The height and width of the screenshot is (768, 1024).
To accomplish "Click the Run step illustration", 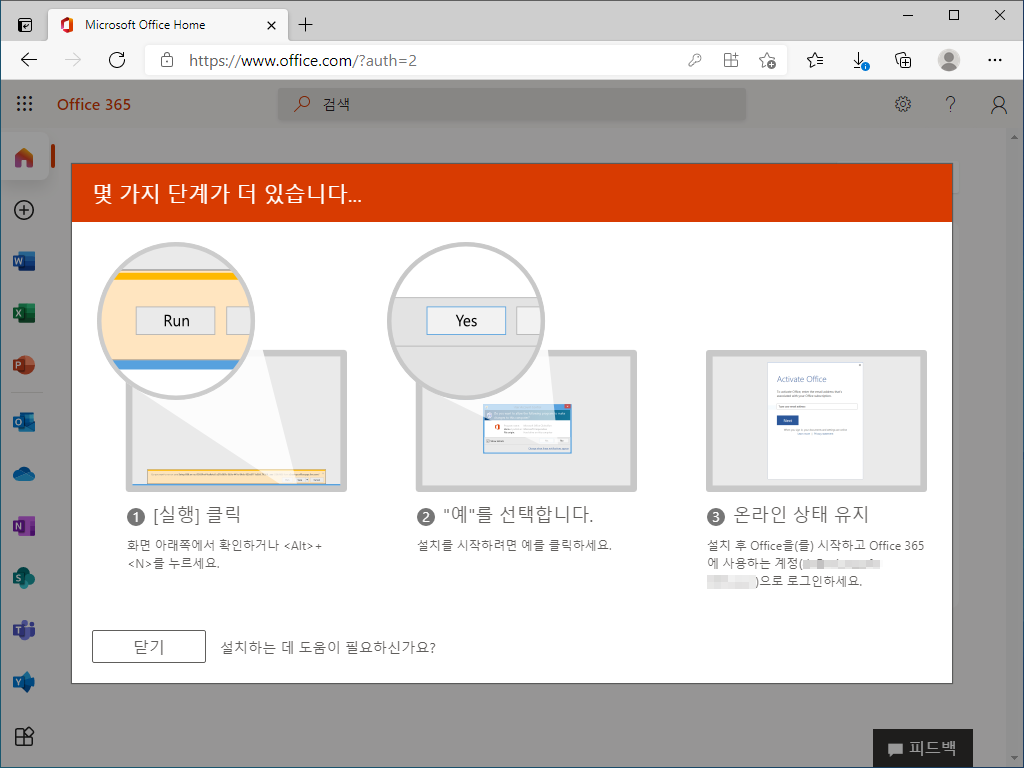I will click(223, 367).
